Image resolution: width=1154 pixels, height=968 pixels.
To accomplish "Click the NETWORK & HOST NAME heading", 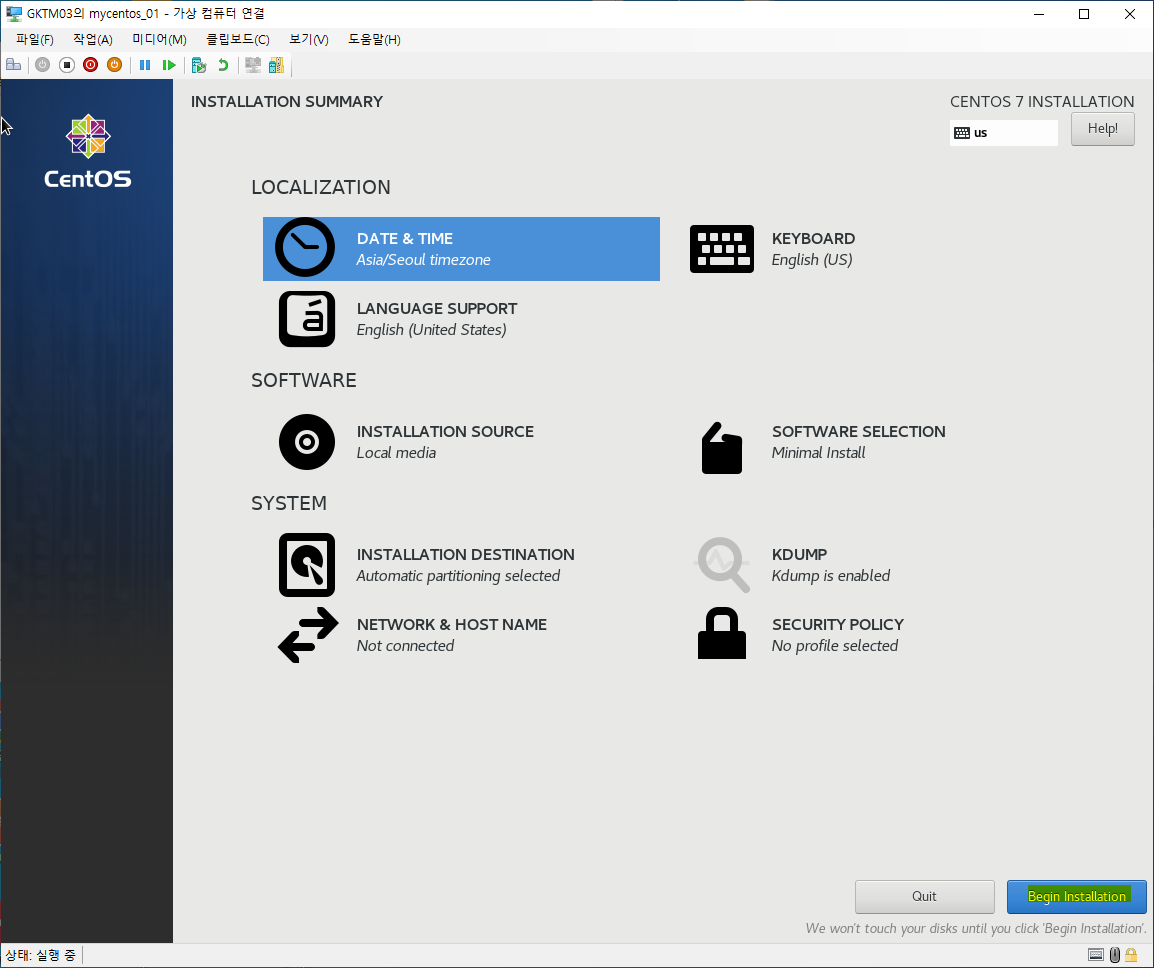I will pyautogui.click(x=452, y=624).
